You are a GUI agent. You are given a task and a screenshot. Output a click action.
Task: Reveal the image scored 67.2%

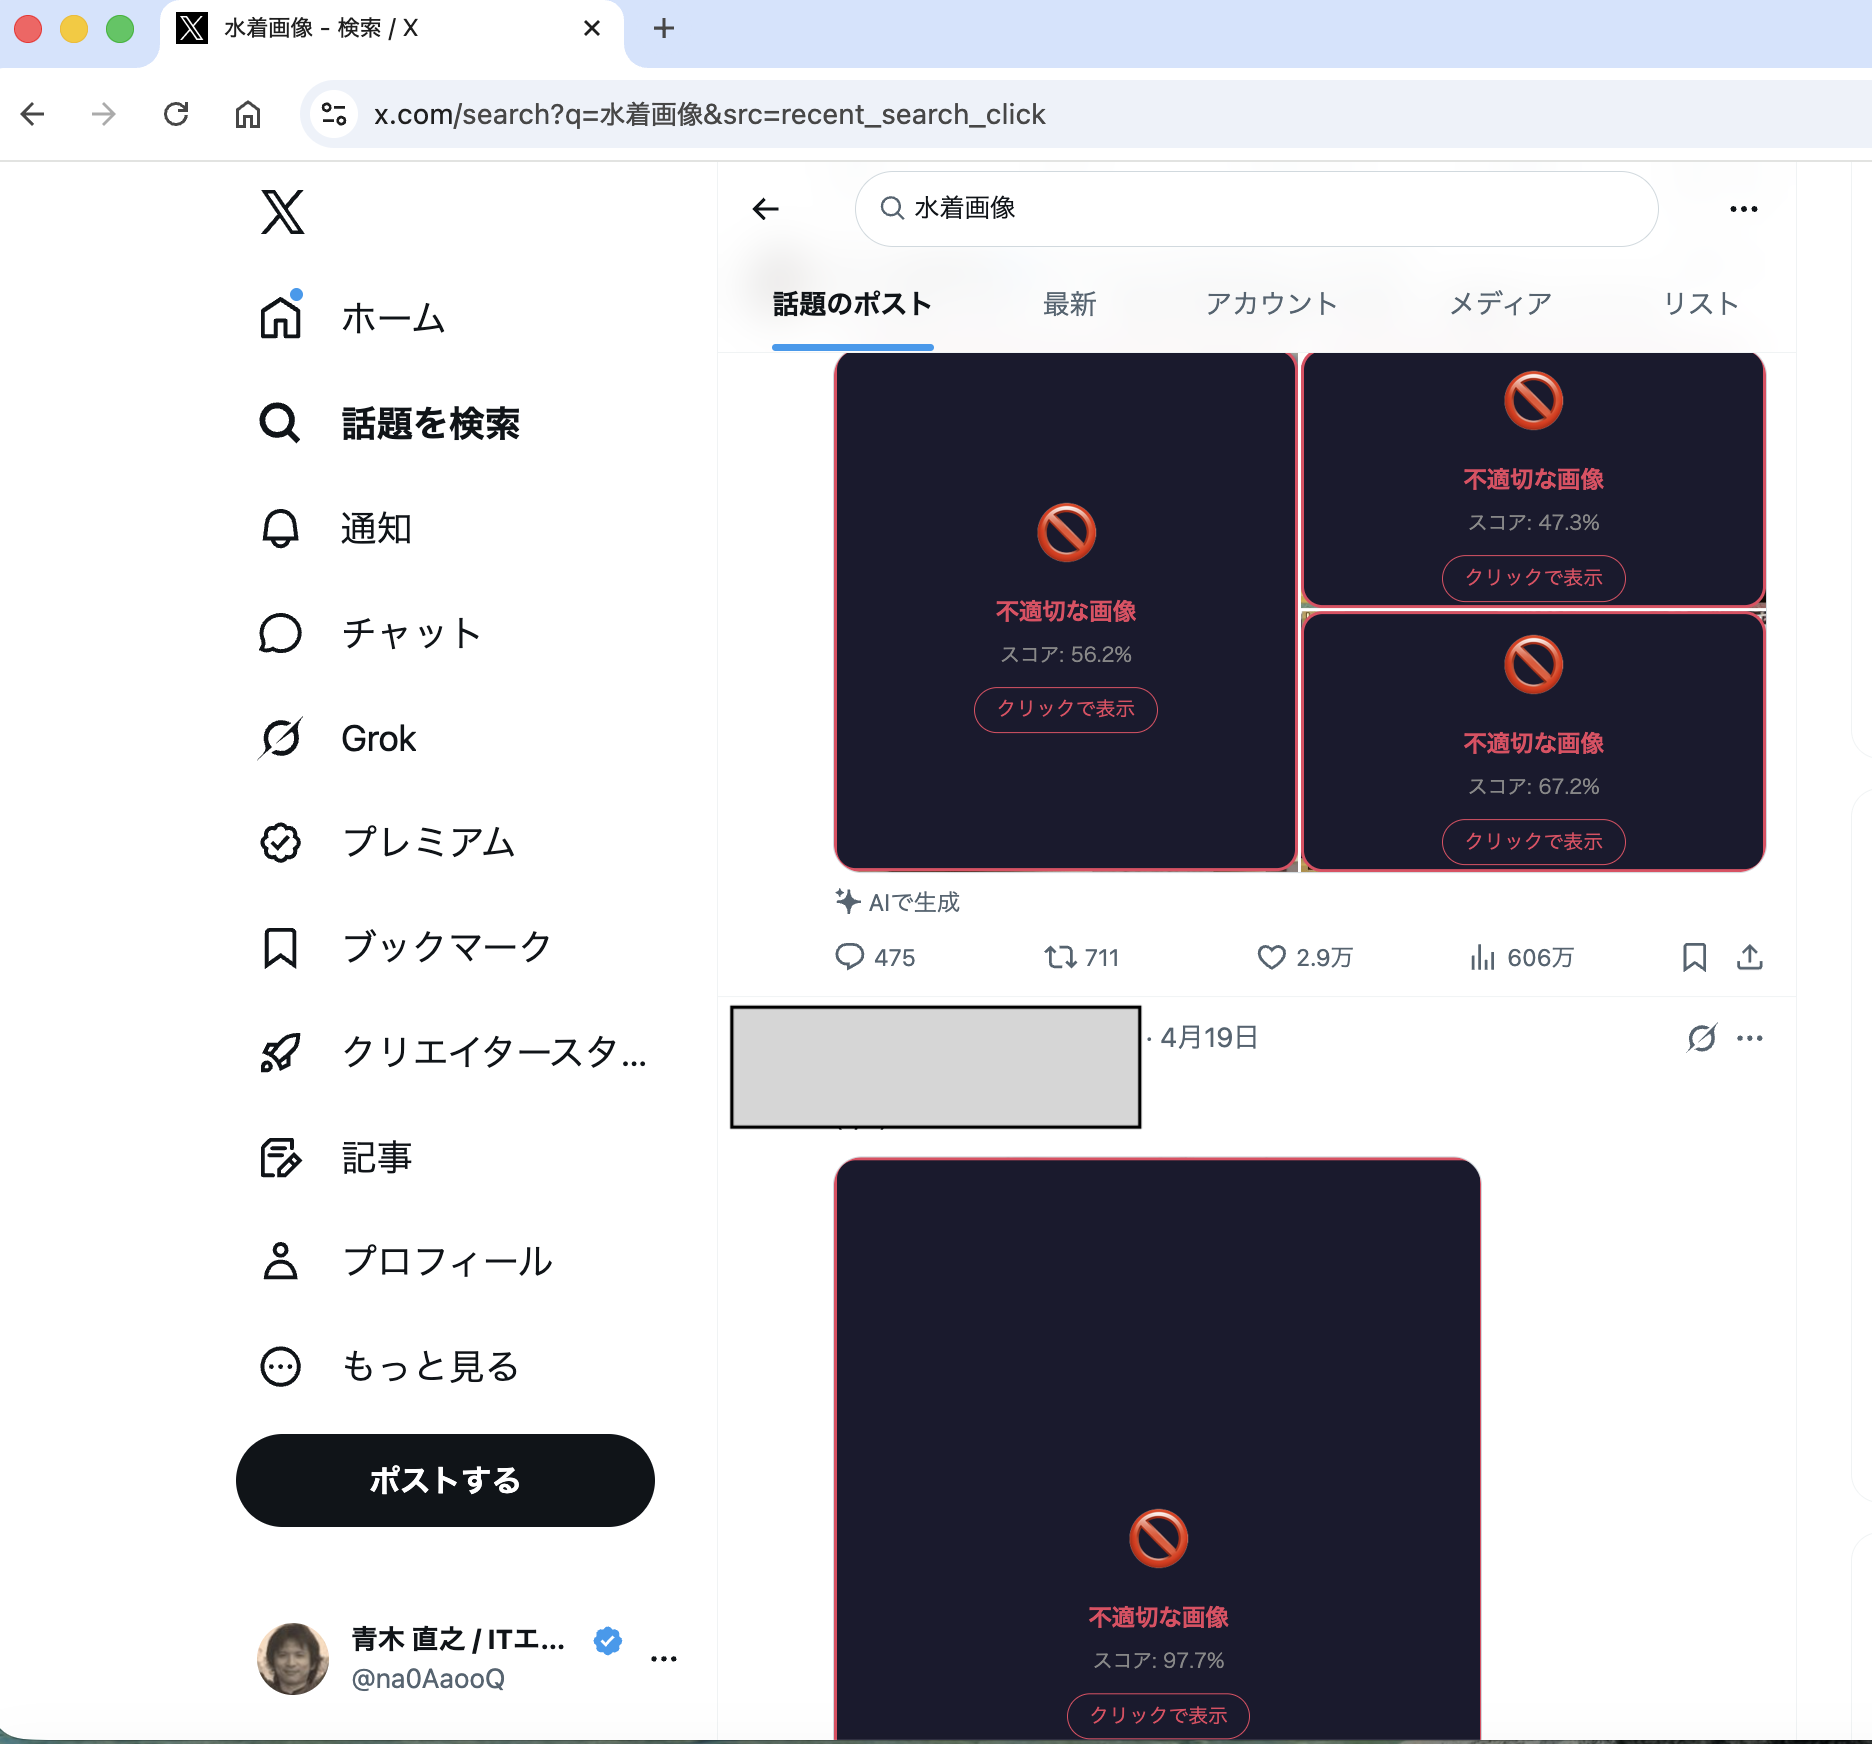coord(1534,842)
